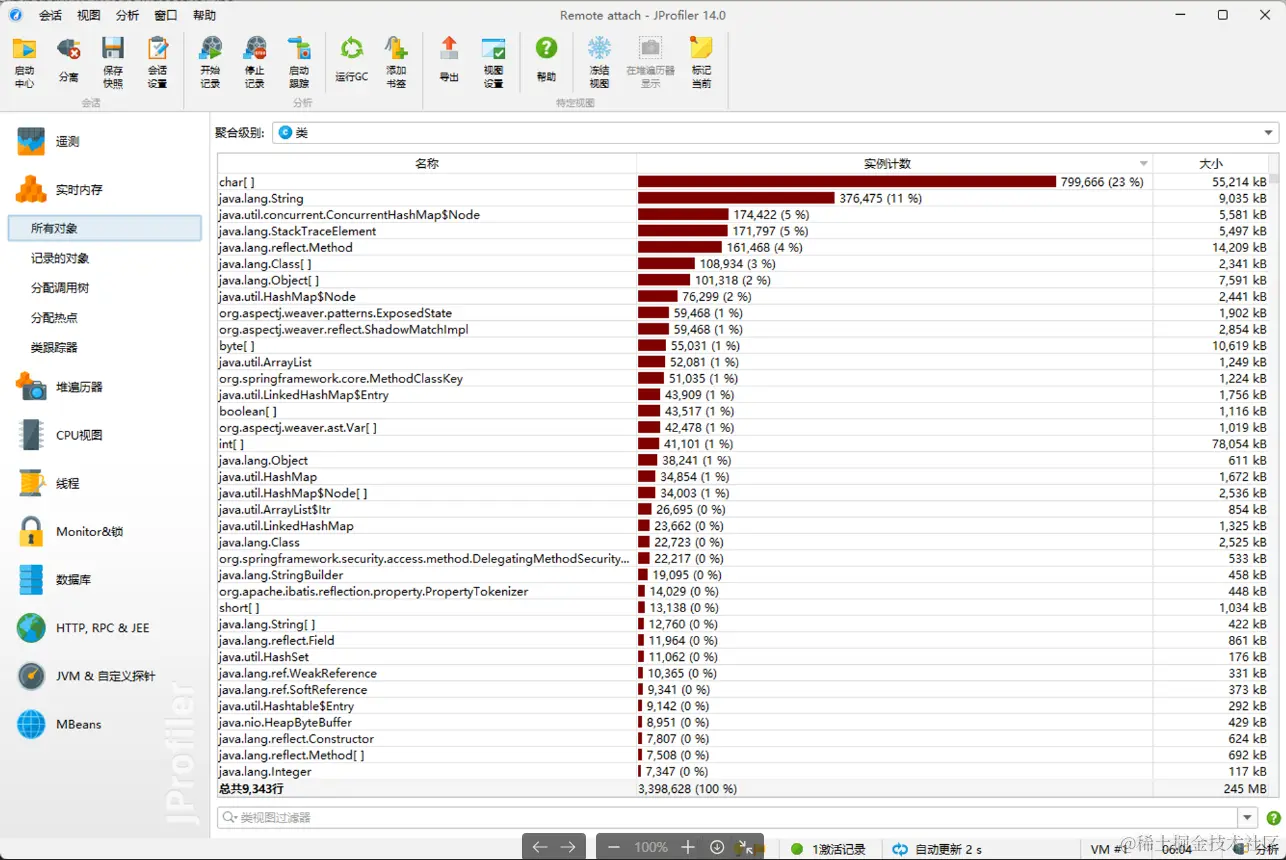Click the 自动更新 auto-update refresh icon
The width and height of the screenshot is (1286, 860).
click(900, 848)
